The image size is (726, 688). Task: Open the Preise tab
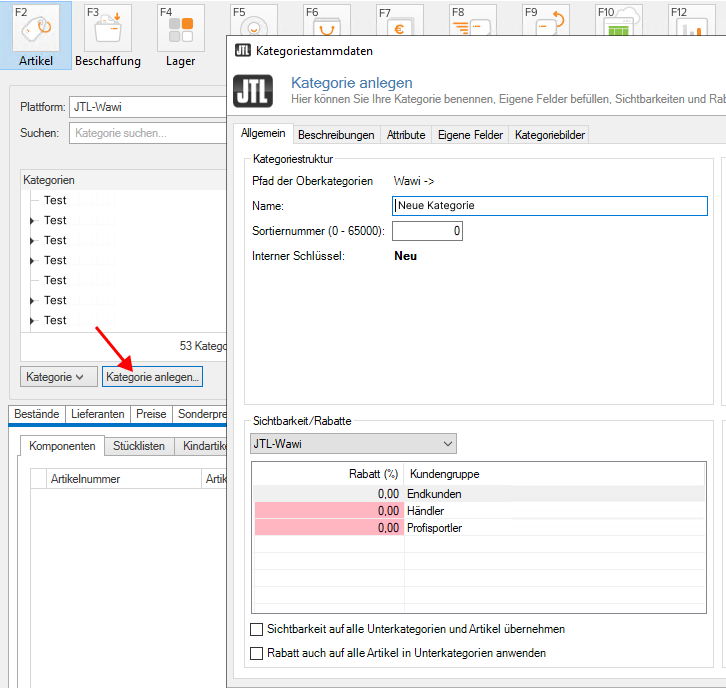pos(151,414)
